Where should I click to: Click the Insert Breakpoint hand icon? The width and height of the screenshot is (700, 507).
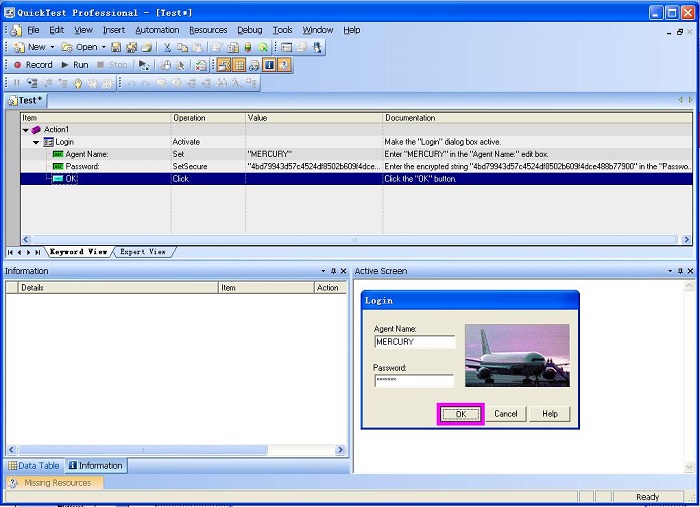[78, 83]
